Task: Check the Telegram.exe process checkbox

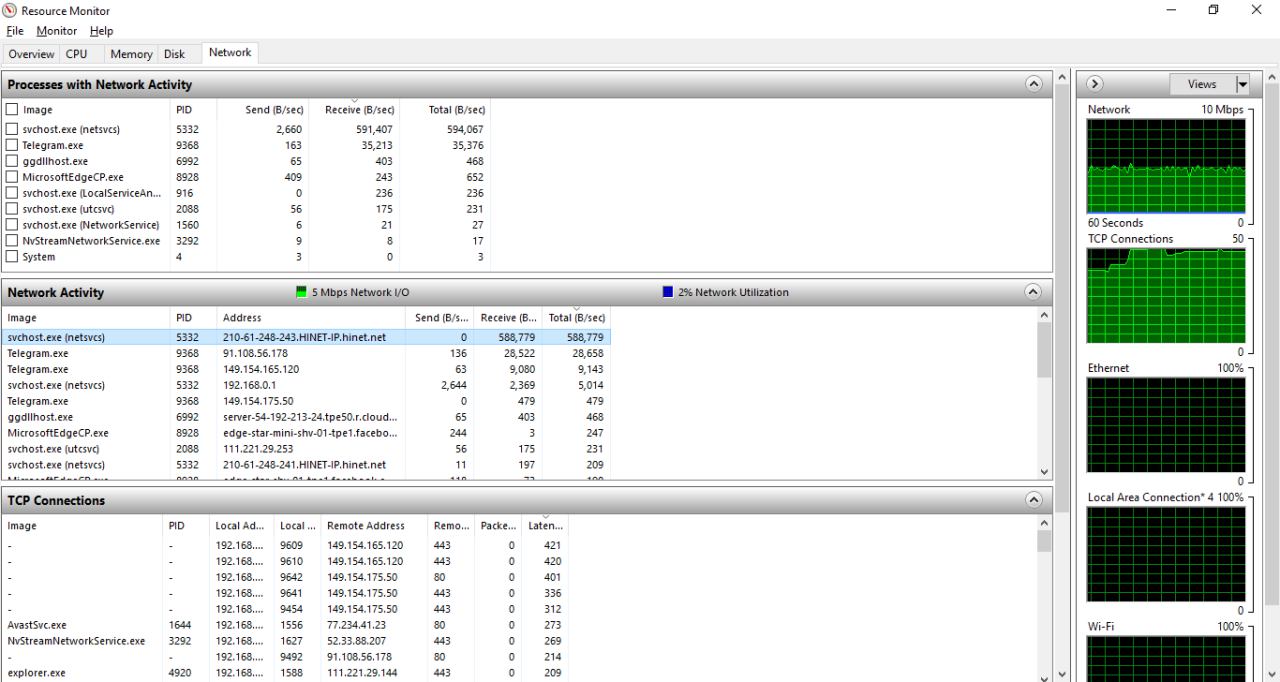Action: coord(12,145)
